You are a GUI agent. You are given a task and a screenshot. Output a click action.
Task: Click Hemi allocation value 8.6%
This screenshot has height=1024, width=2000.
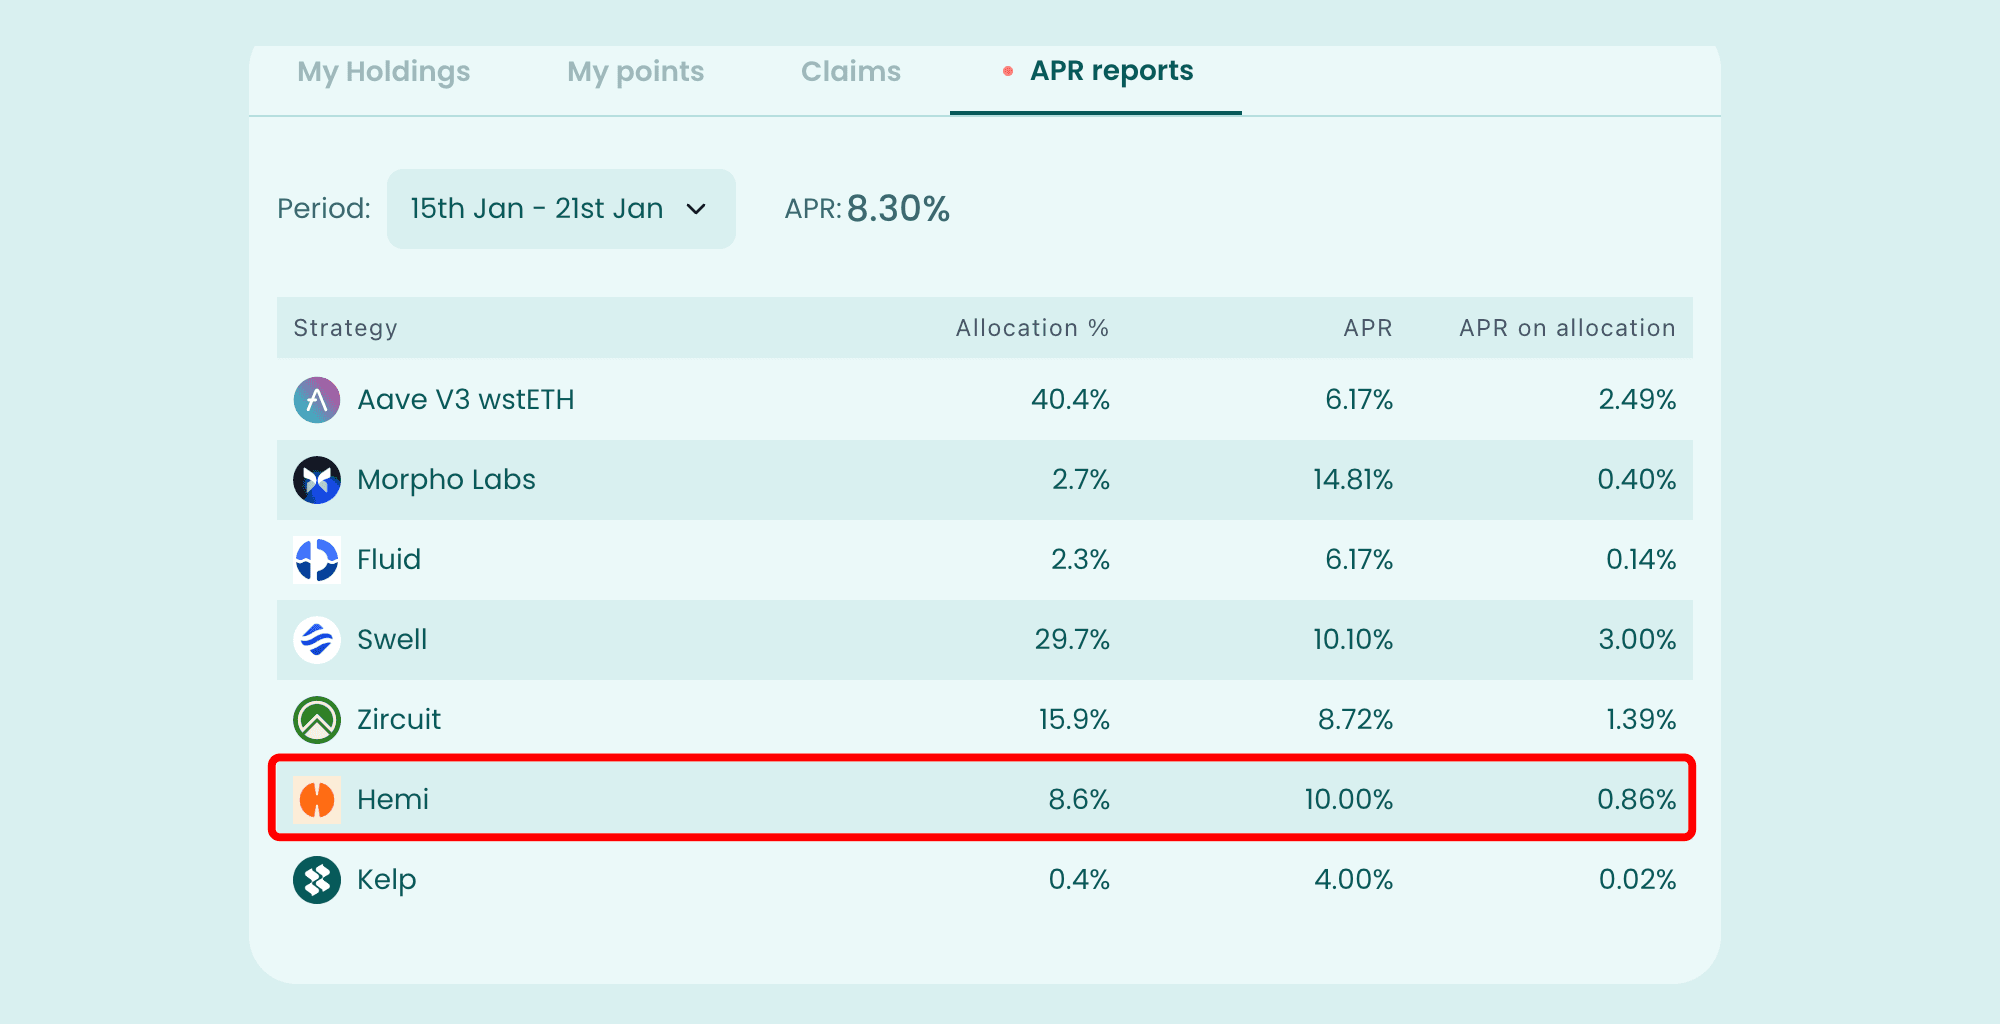coord(1079,800)
